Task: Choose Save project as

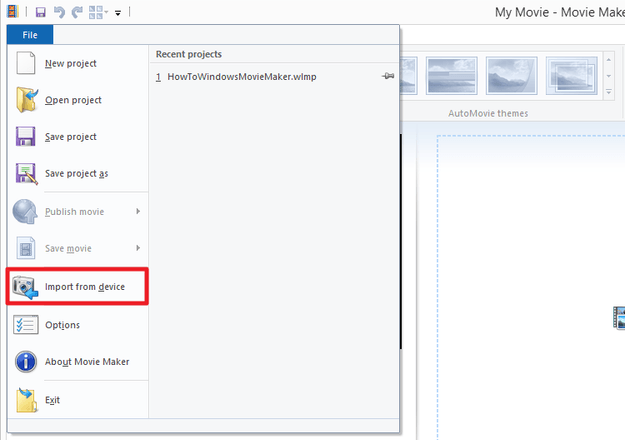Action: point(78,173)
